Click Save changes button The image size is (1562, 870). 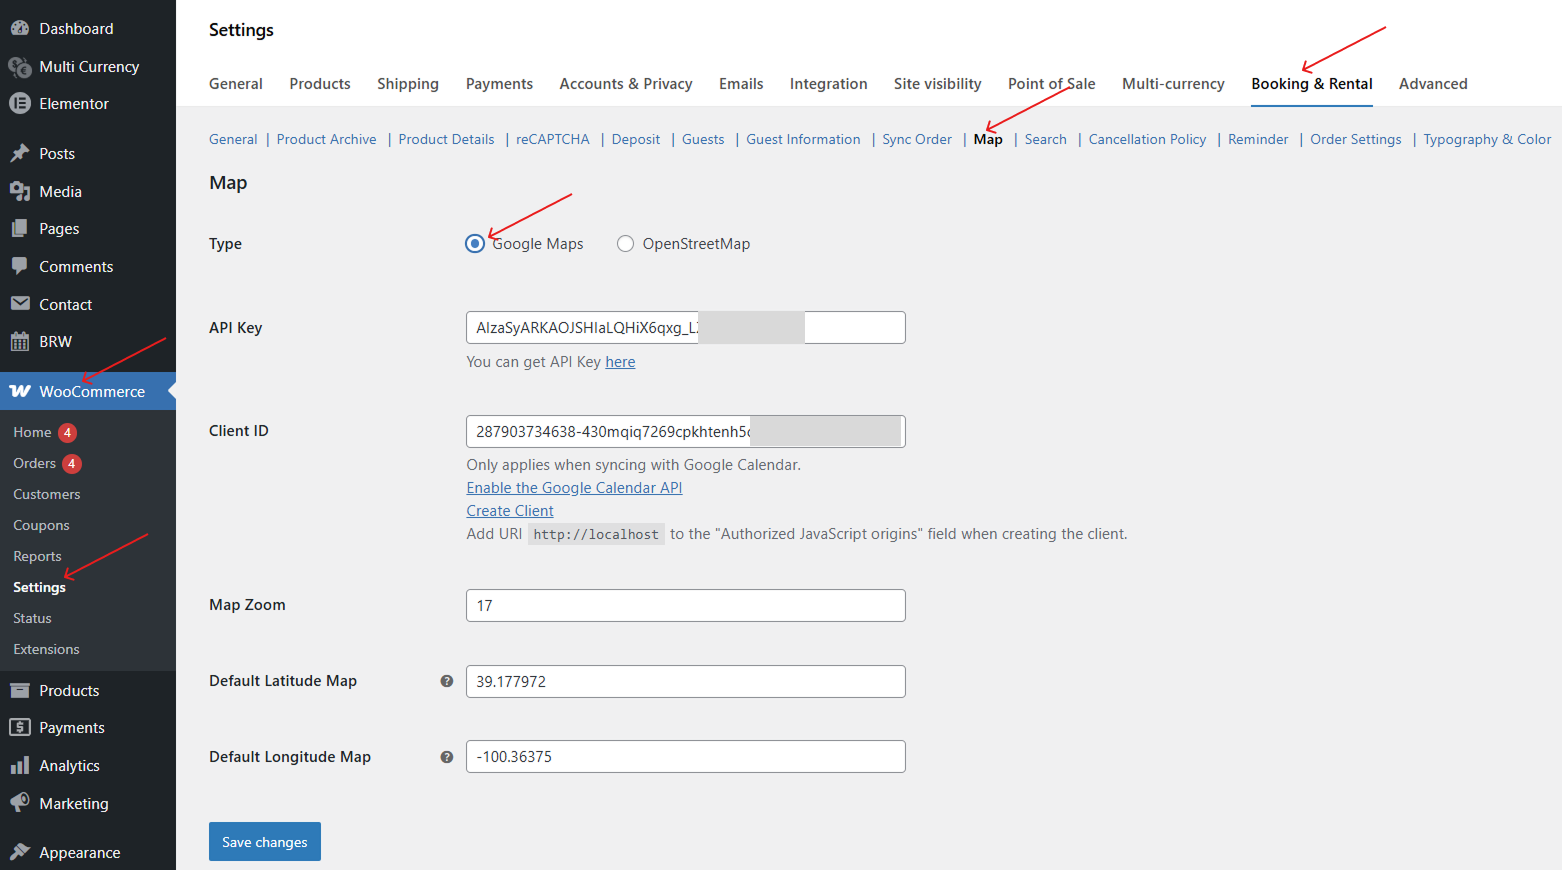[264, 842]
